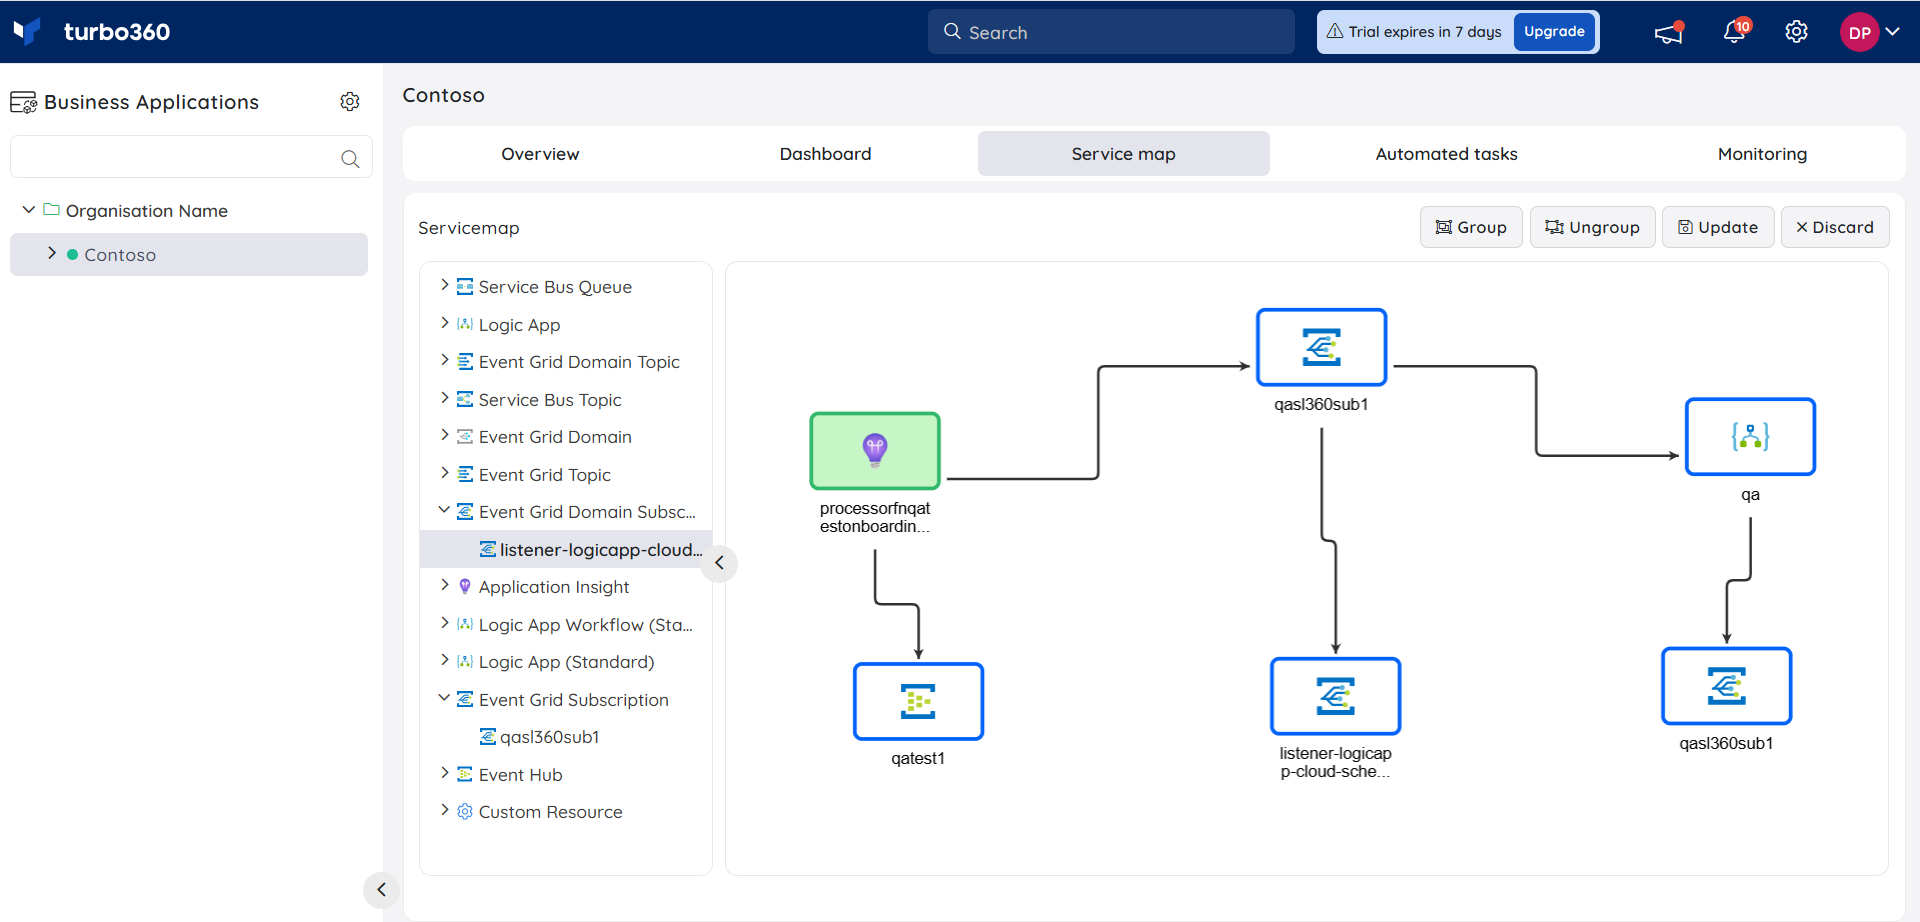Focus the Business Applications search box

point(191,157)
